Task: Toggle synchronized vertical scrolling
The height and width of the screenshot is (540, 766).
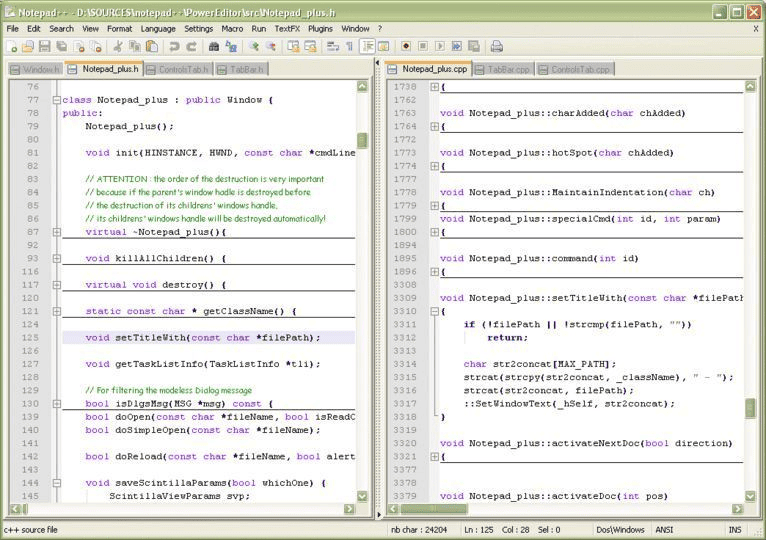Action: pos(293,46)
